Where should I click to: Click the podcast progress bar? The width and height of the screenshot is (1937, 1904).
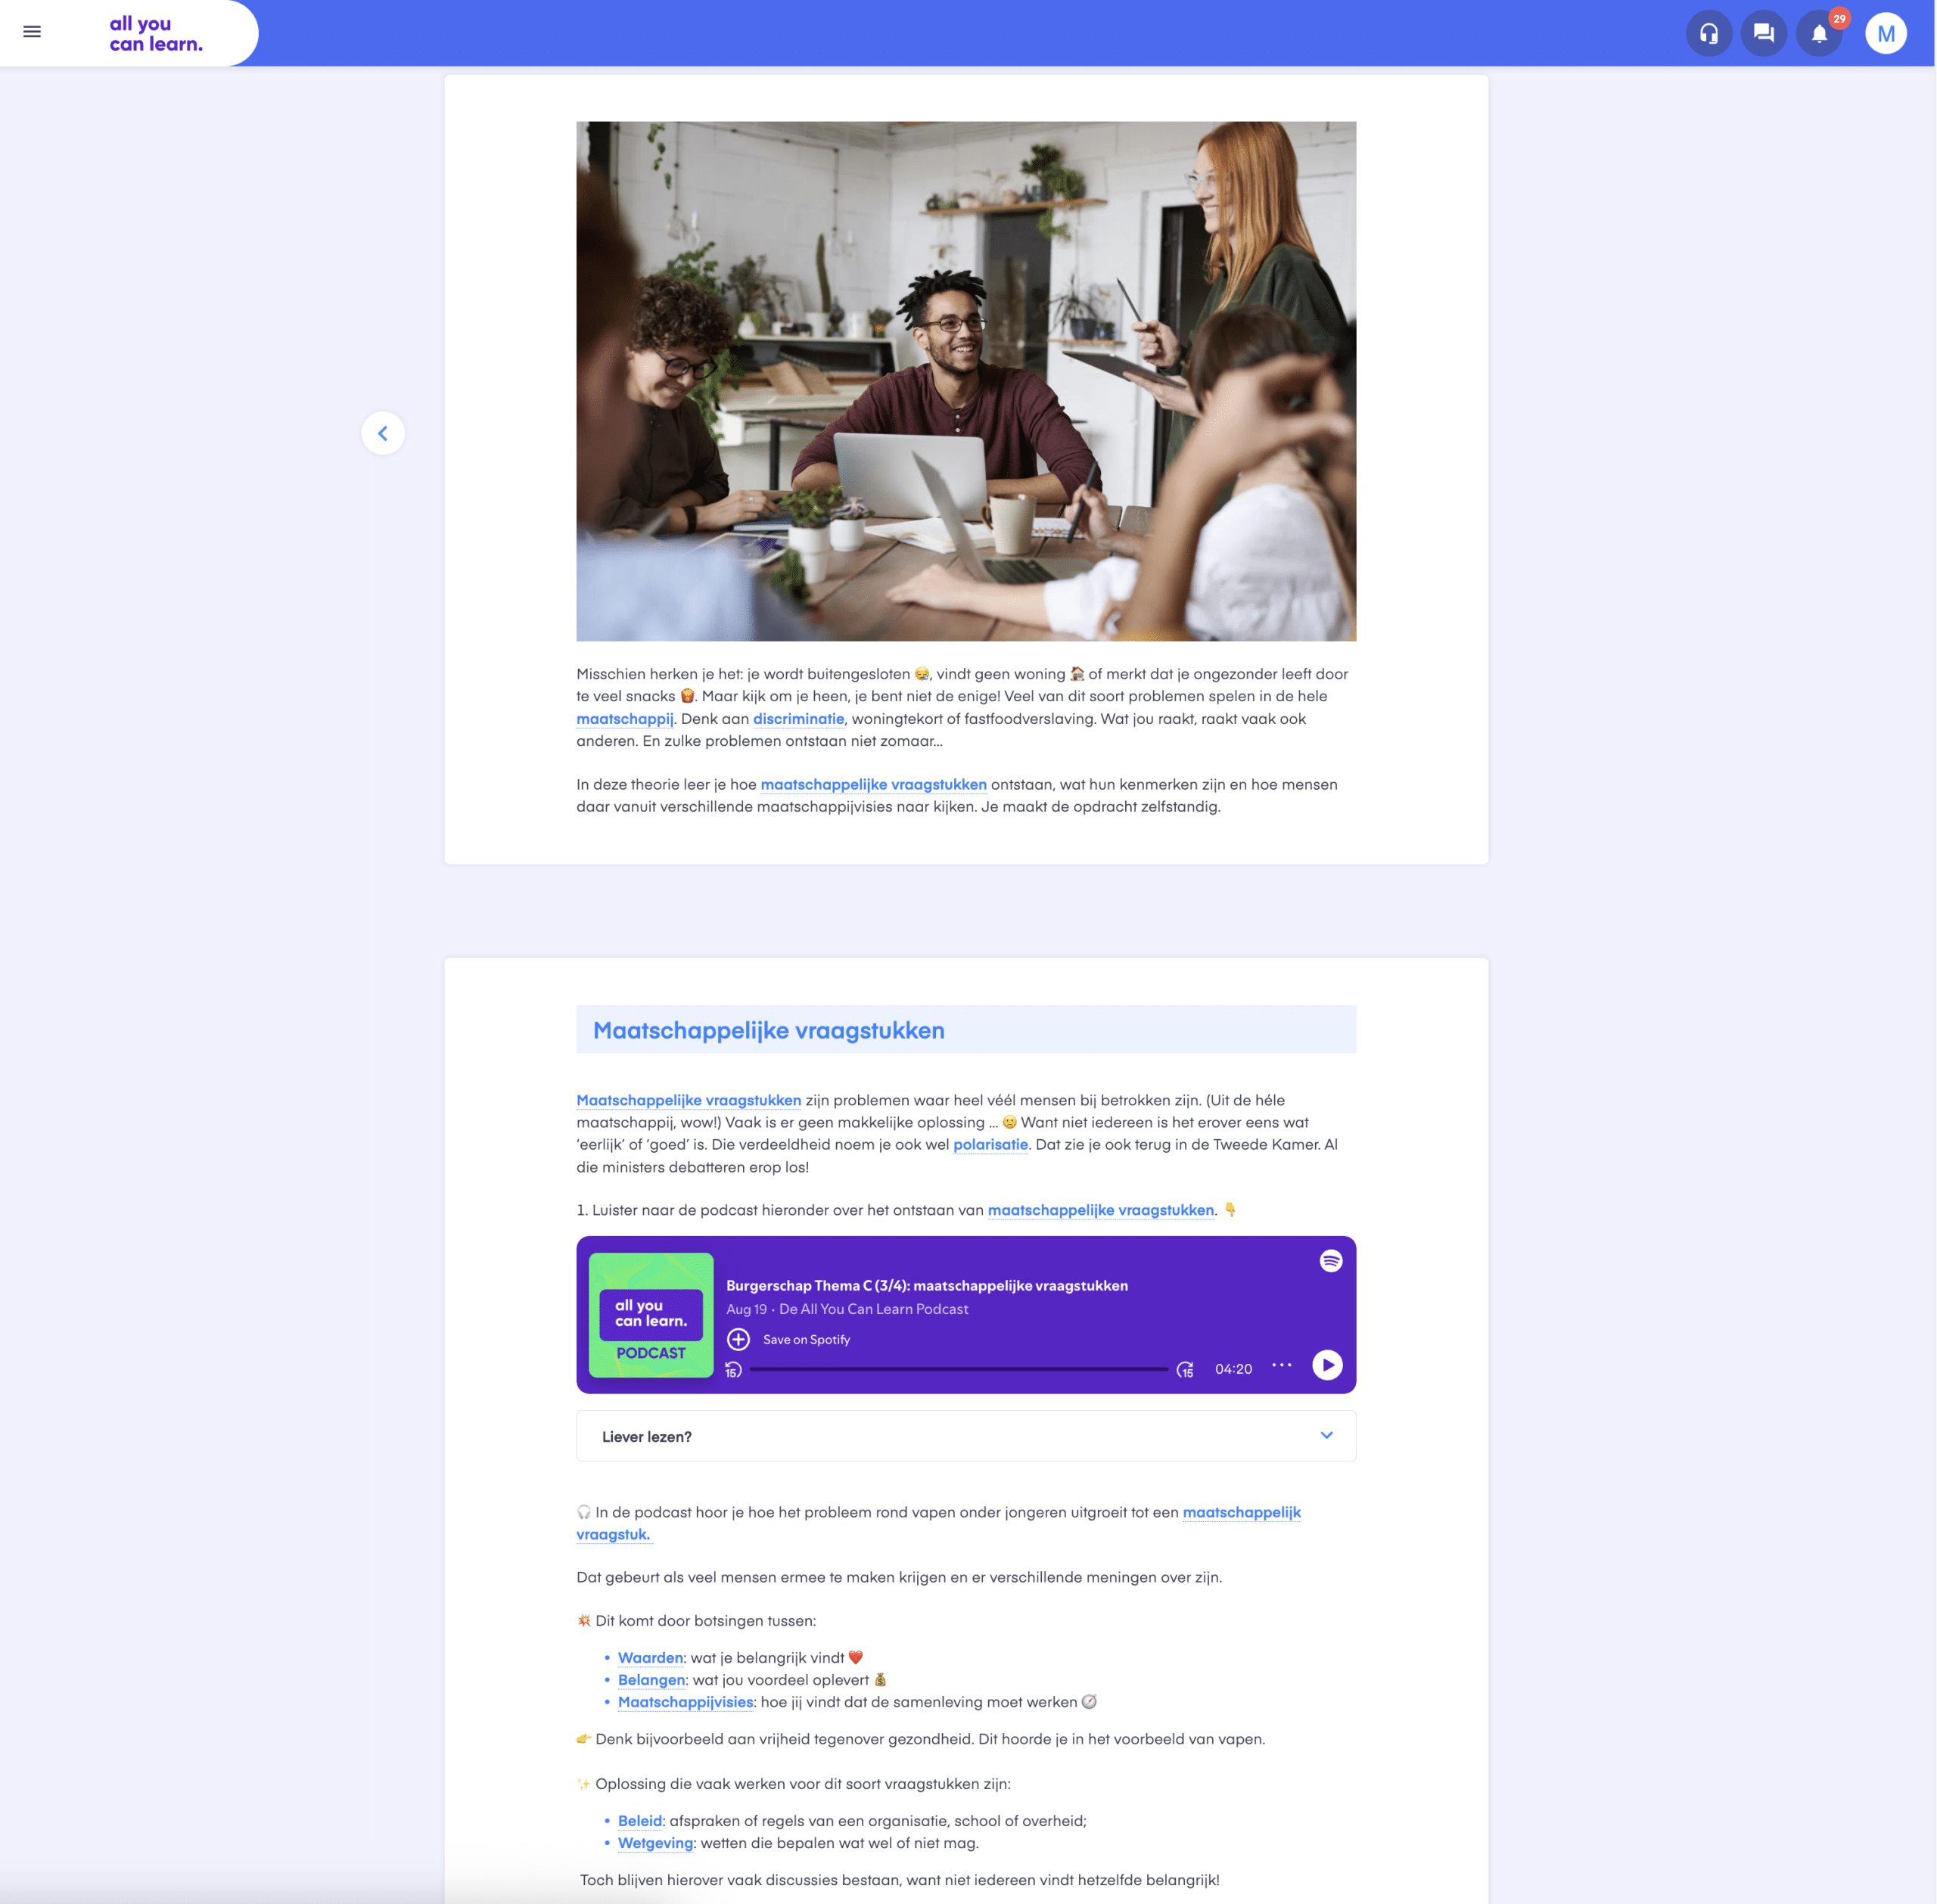958,1369
